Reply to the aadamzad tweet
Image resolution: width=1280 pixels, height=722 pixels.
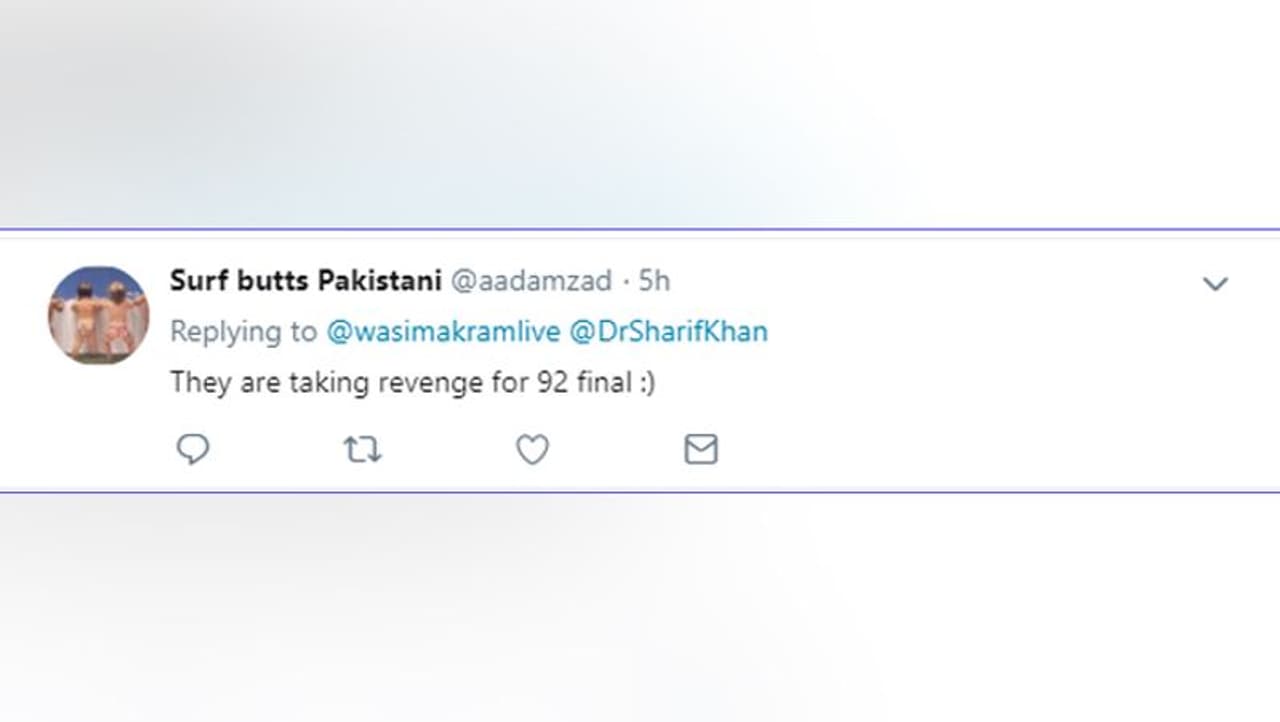coord(193,450)
